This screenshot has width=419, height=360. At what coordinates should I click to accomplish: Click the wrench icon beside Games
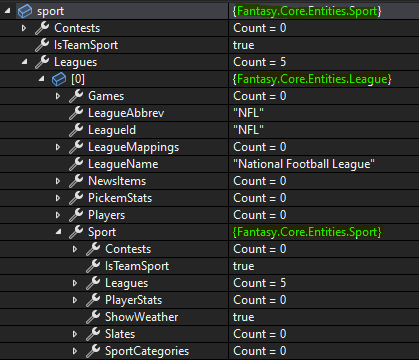(x=76, y=96)
